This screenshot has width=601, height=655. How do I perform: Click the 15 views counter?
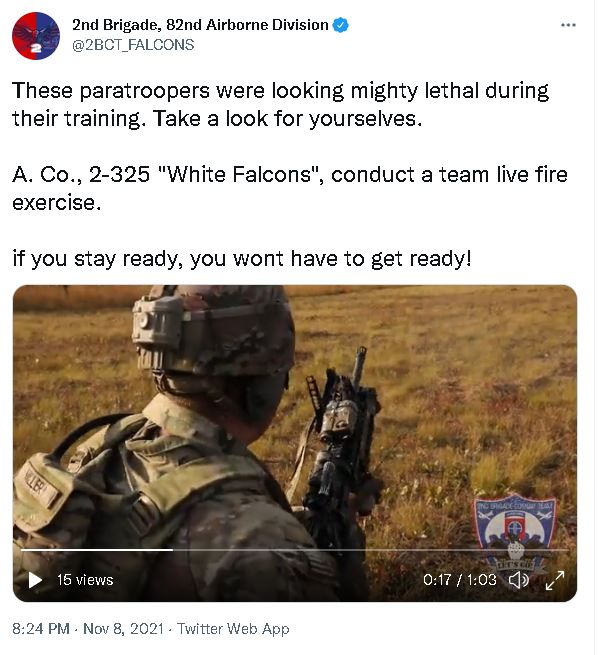pos(85,580)
